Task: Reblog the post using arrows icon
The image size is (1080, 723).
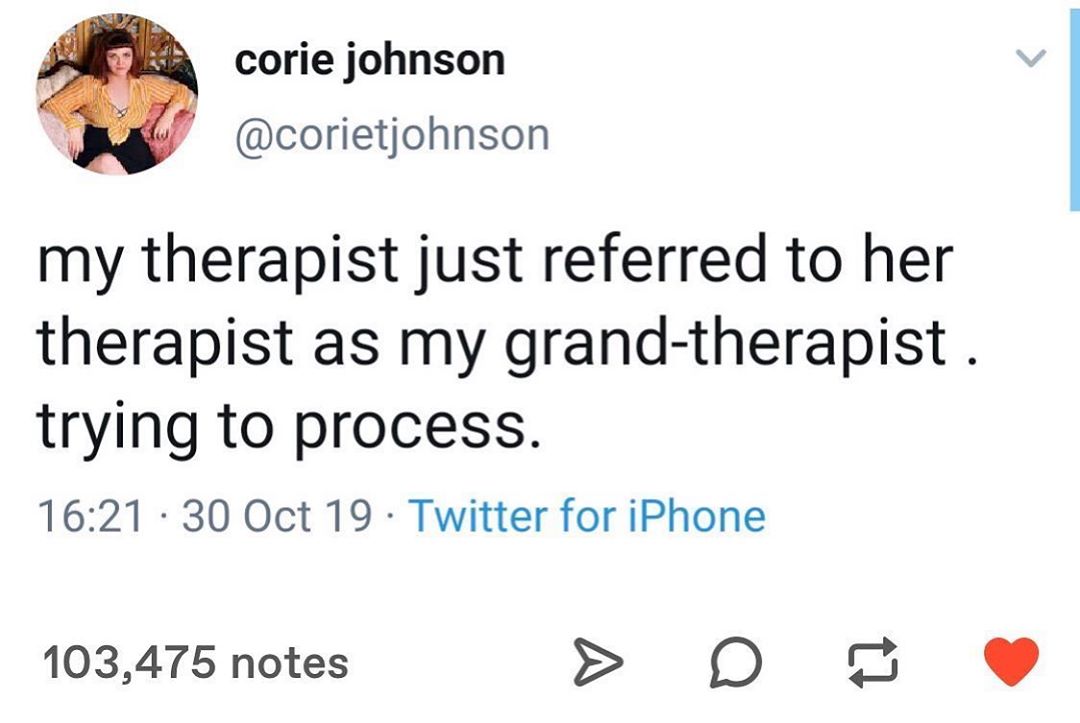Action: pyautogui.click(x=867, y=664)
